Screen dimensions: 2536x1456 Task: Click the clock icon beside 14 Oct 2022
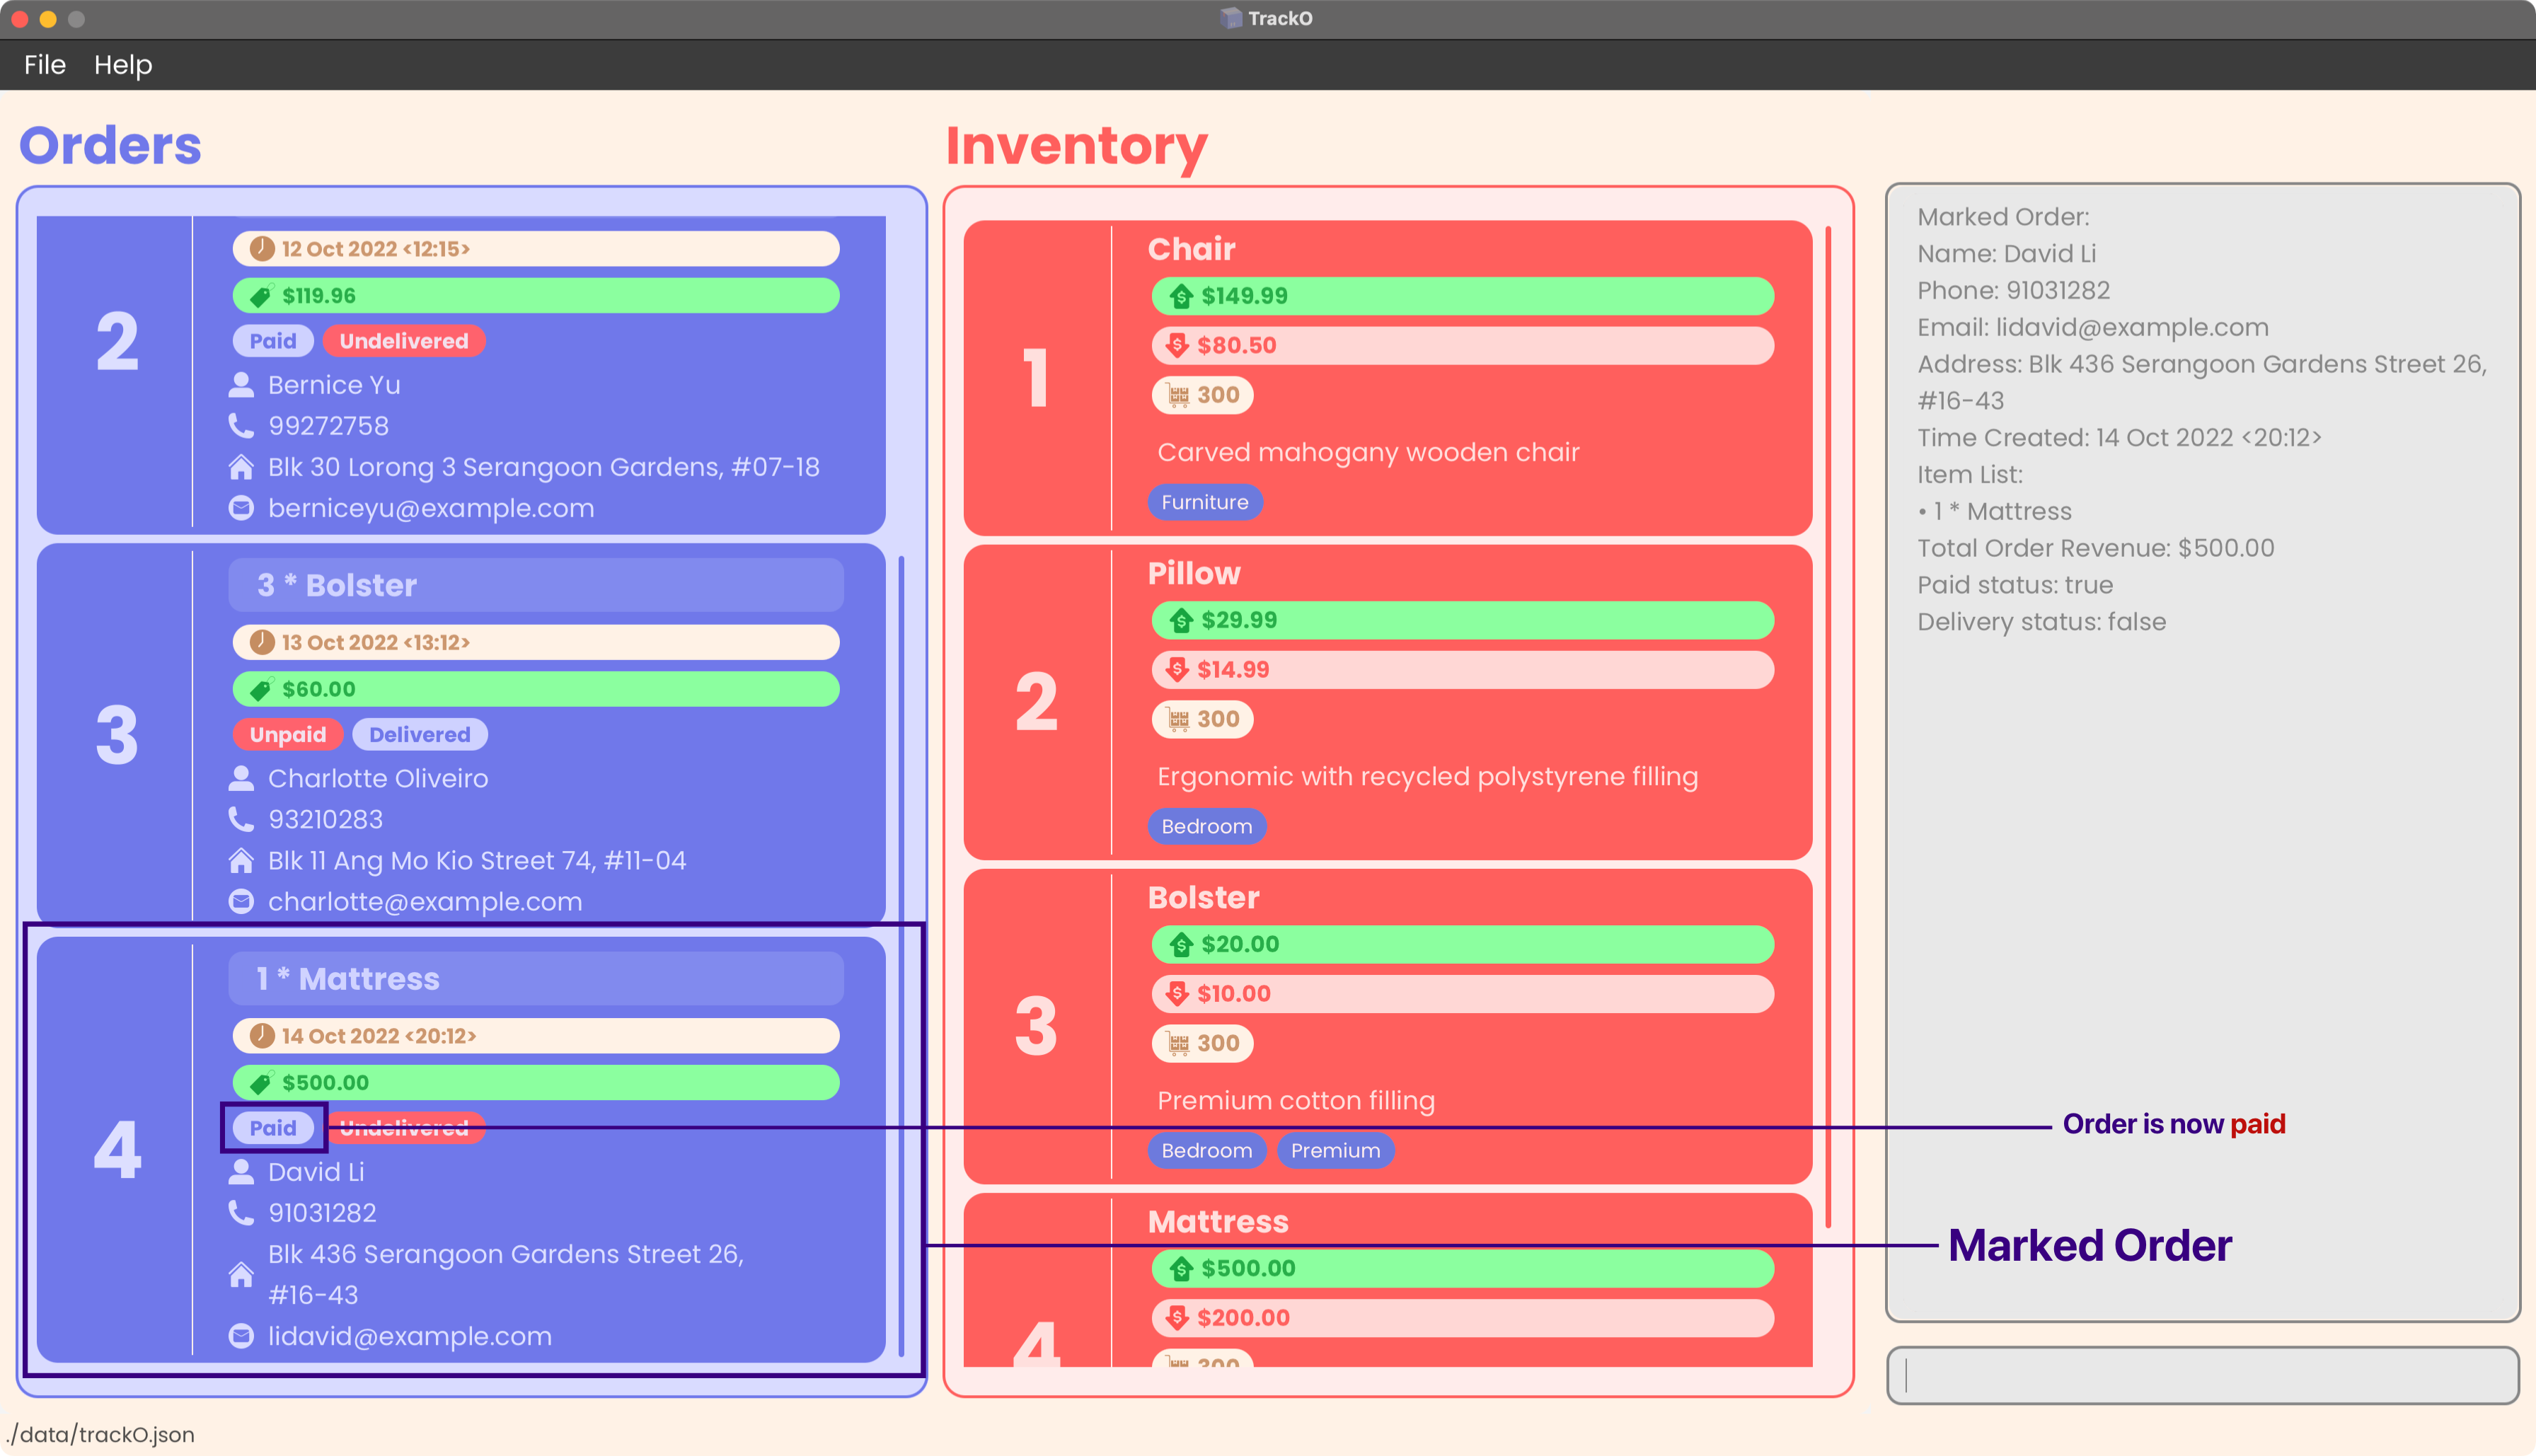(262, 1035)
